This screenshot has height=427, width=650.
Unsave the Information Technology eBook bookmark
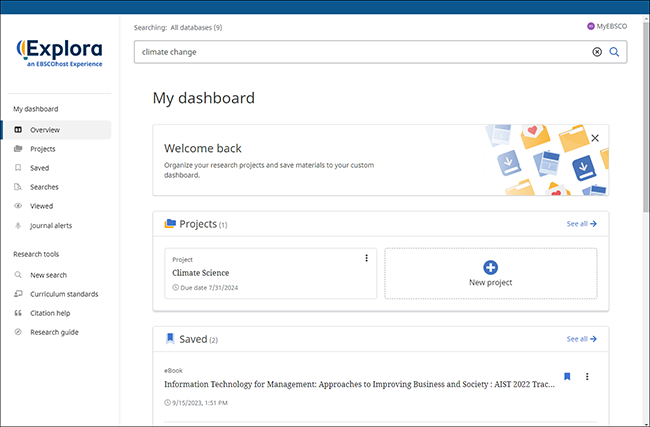coord(567,376)
